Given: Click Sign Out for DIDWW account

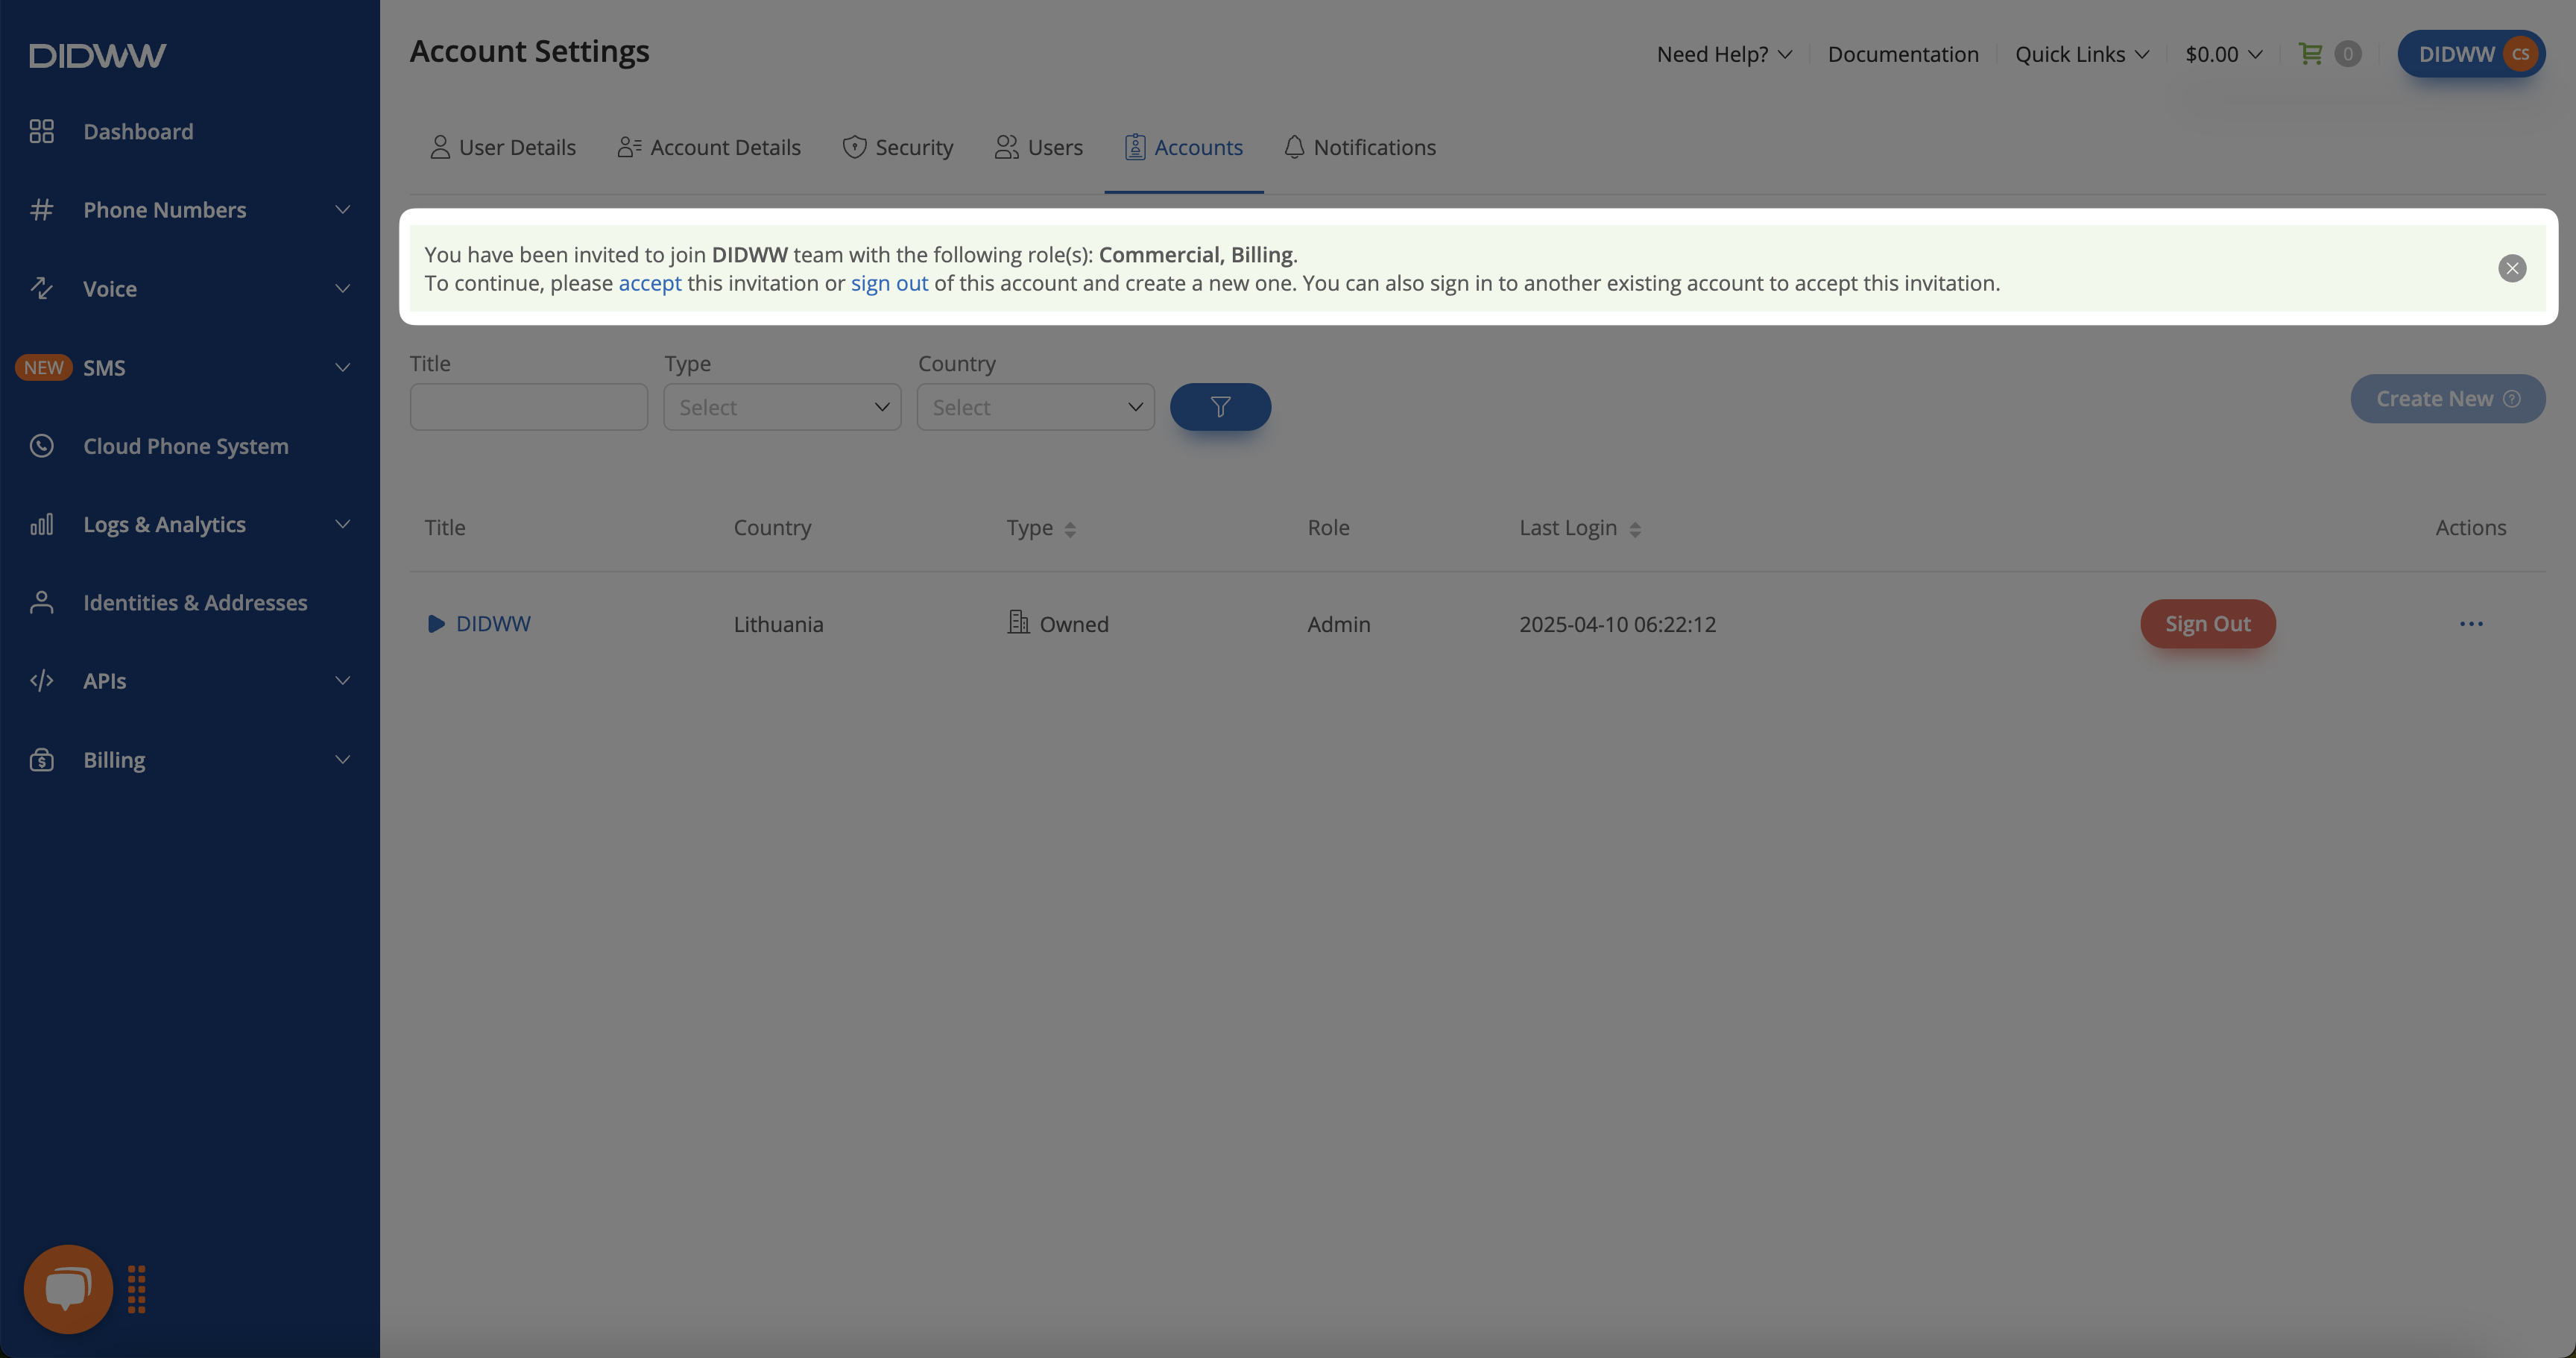Looking at the screenshot, I should pyautogui.click(x=2207, y=624).
